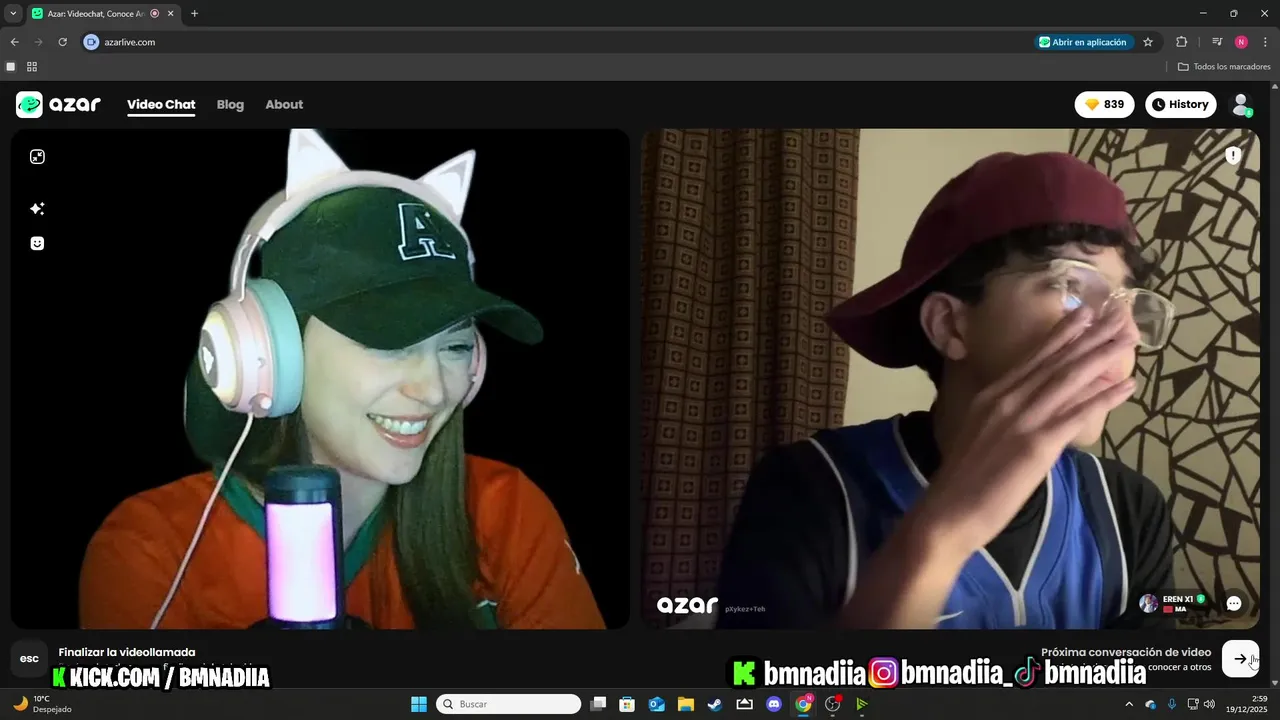The image size is (1280, 720).
Task: Click Abrir en aplicación button
Action: (x=1083, y=42)
